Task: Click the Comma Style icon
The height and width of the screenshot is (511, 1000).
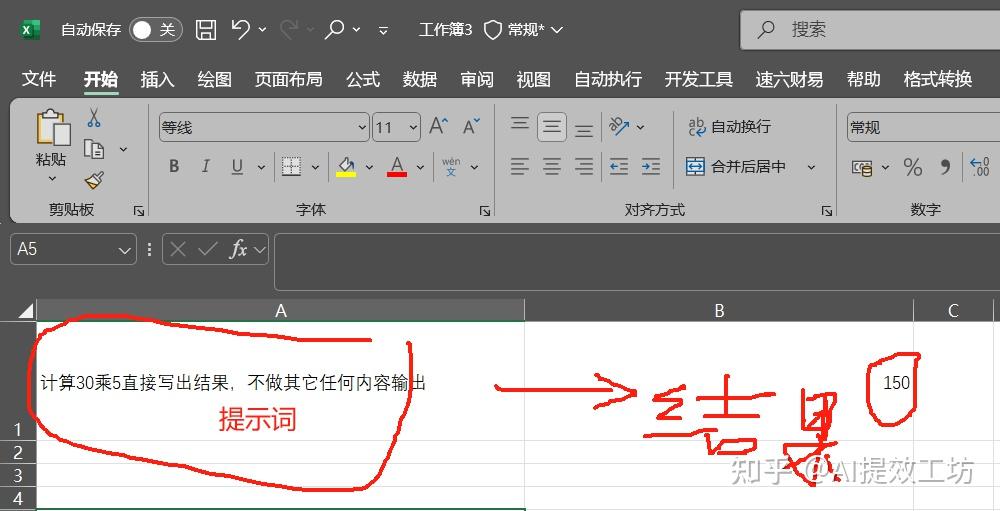Action: coord(945,167)
